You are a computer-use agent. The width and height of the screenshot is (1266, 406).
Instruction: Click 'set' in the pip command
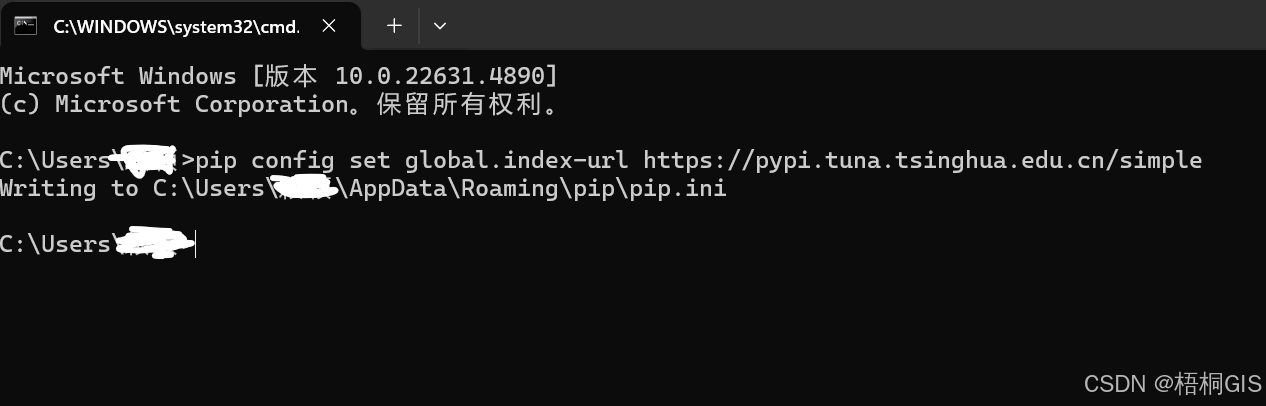[x=370, y=160]
